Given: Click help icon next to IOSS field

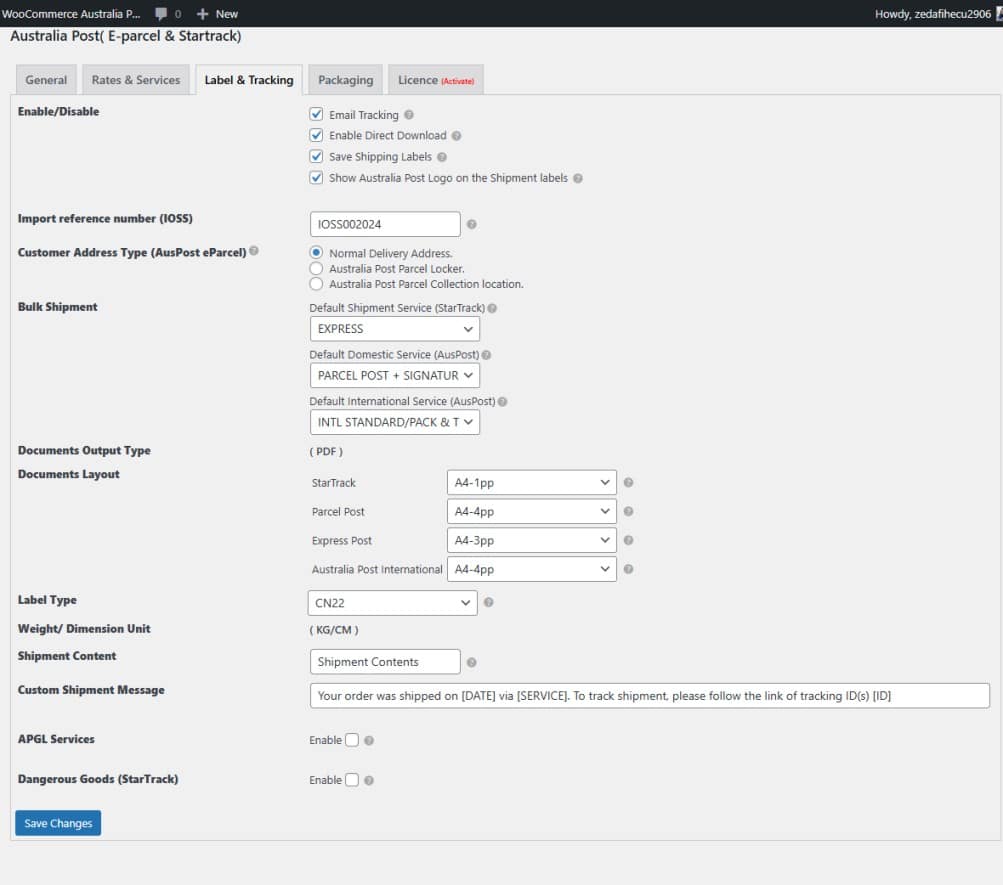Looking at the screenshot, I should [x=471, y=224].
